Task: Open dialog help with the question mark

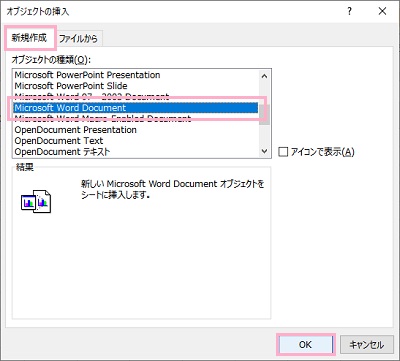Action: point(349,11)
